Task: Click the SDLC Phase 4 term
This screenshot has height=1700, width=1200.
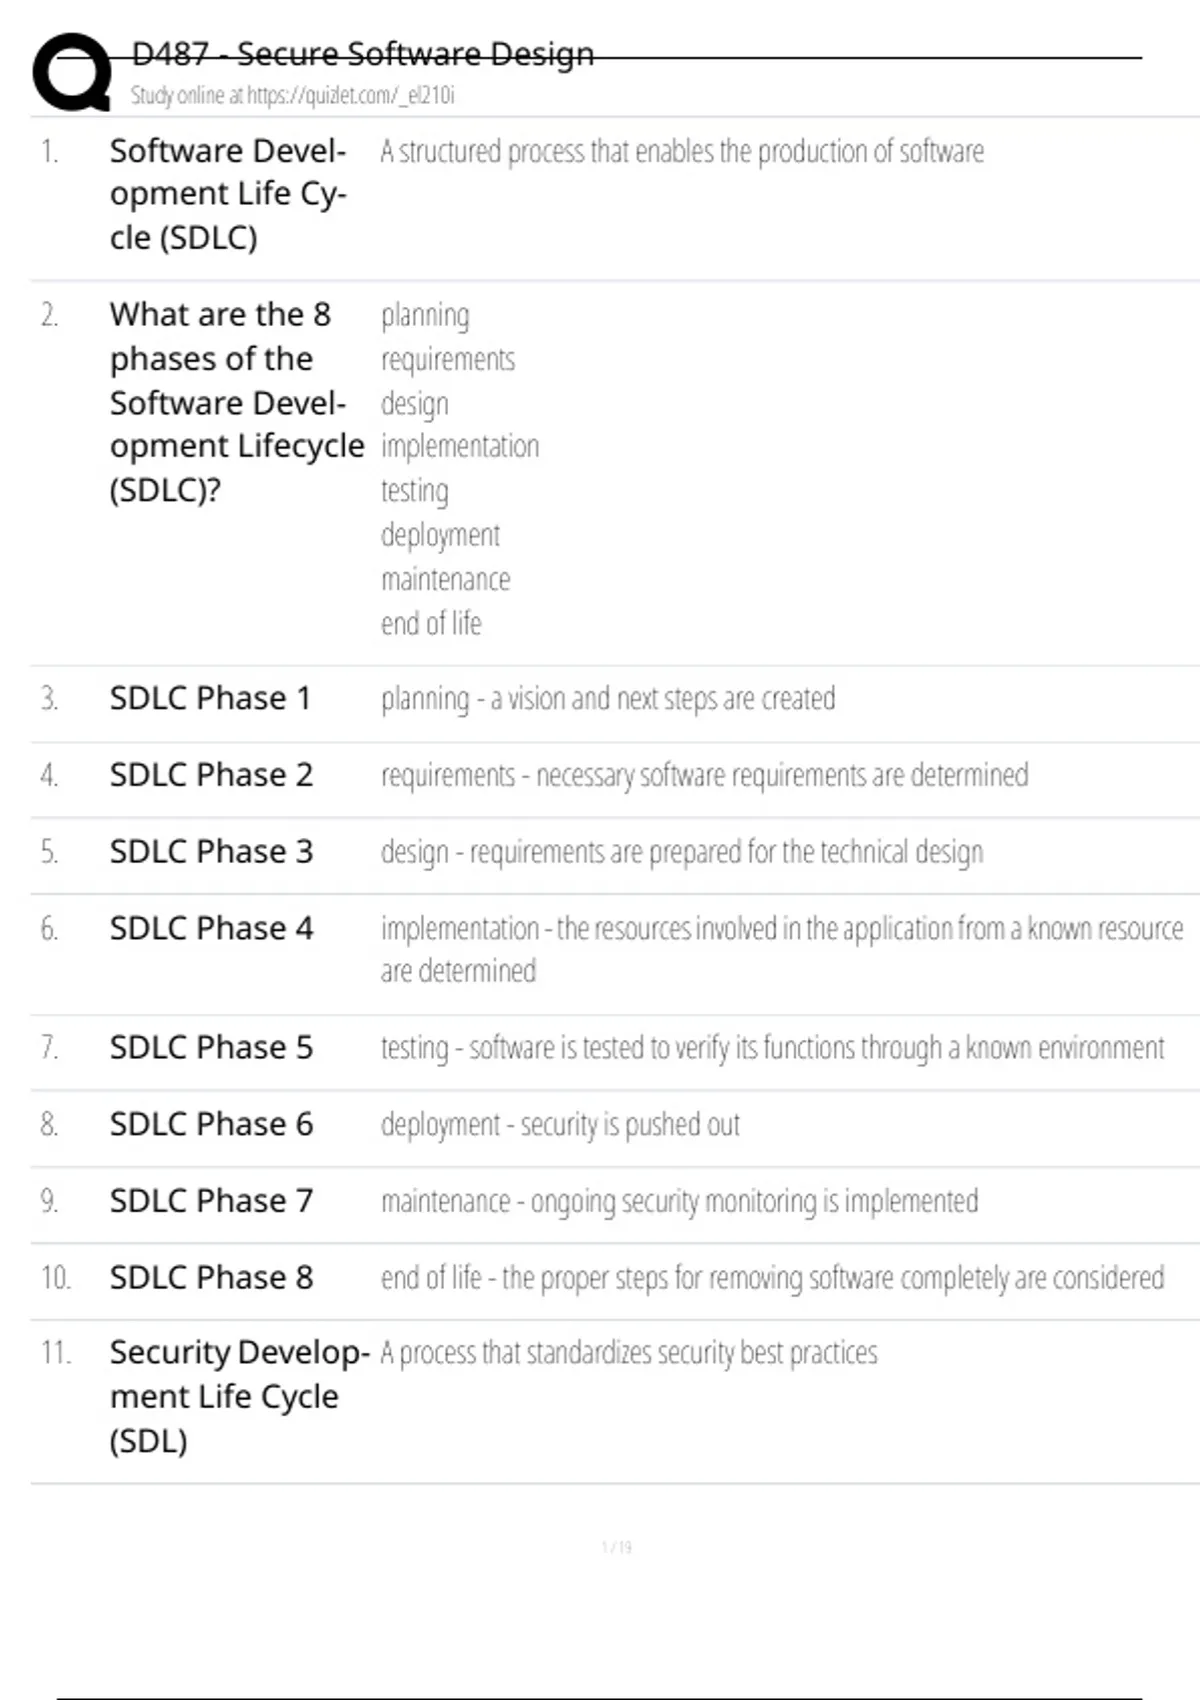Action: point(211,929)
